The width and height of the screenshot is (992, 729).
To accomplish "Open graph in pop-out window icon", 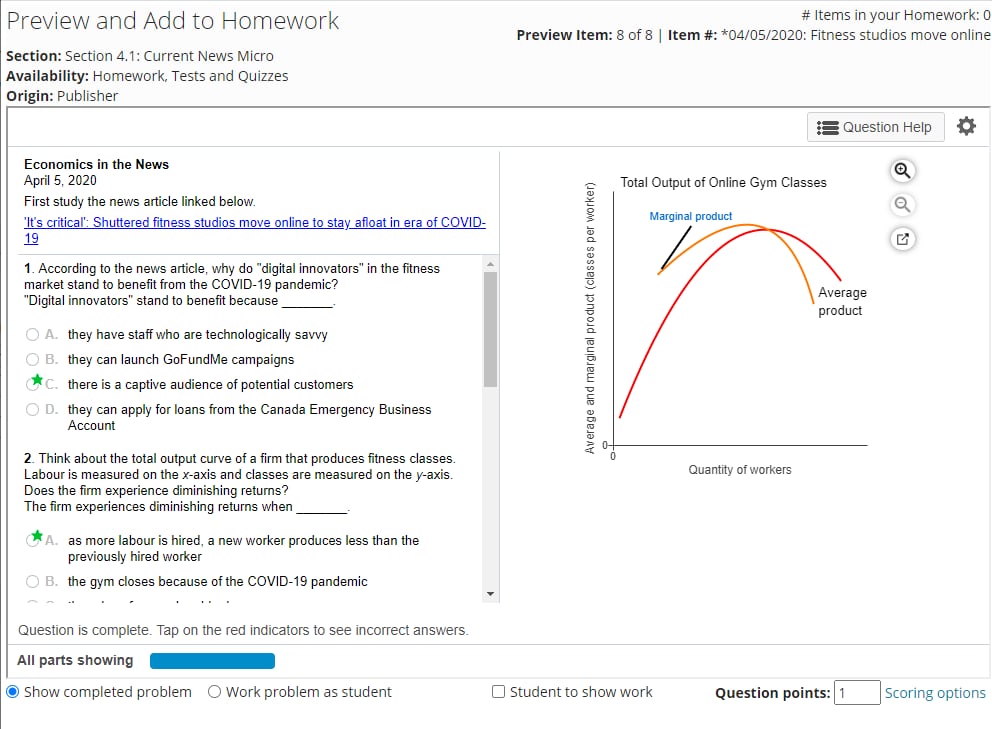I will point(902,240).
